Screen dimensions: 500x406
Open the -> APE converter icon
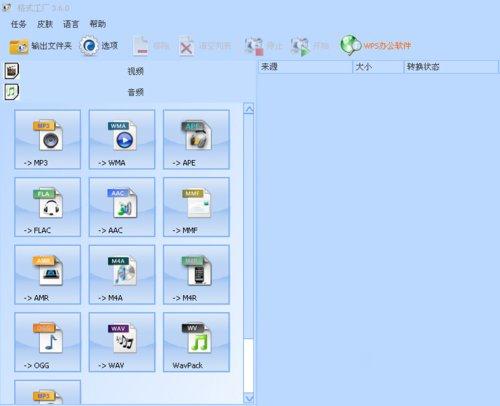(x=196, y=139)
